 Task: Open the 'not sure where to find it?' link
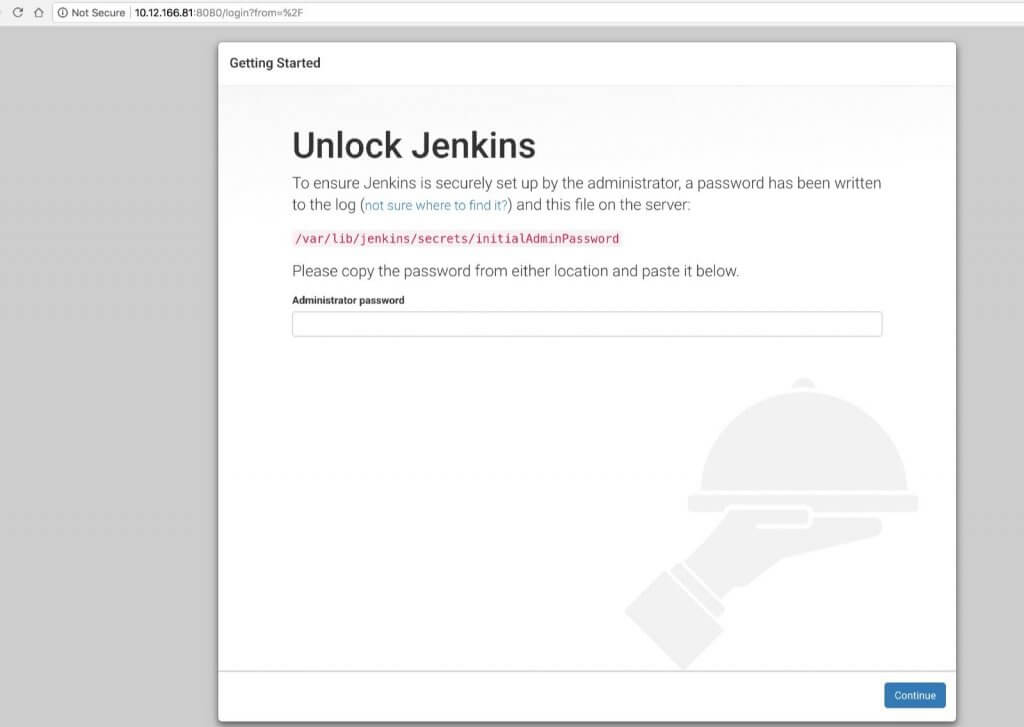coord(436,205)
